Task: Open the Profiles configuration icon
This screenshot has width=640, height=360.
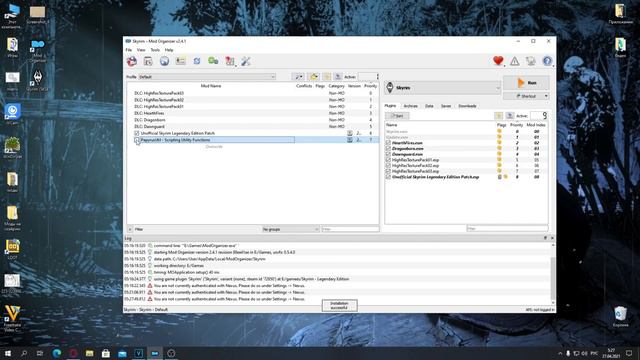Action: 180,61
